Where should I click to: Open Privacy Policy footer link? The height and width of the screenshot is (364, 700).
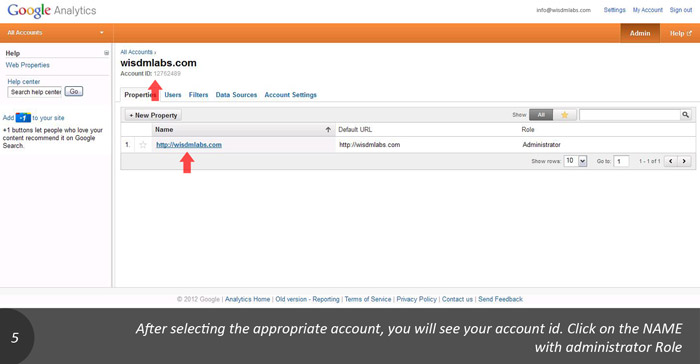(x=417, y=299)
